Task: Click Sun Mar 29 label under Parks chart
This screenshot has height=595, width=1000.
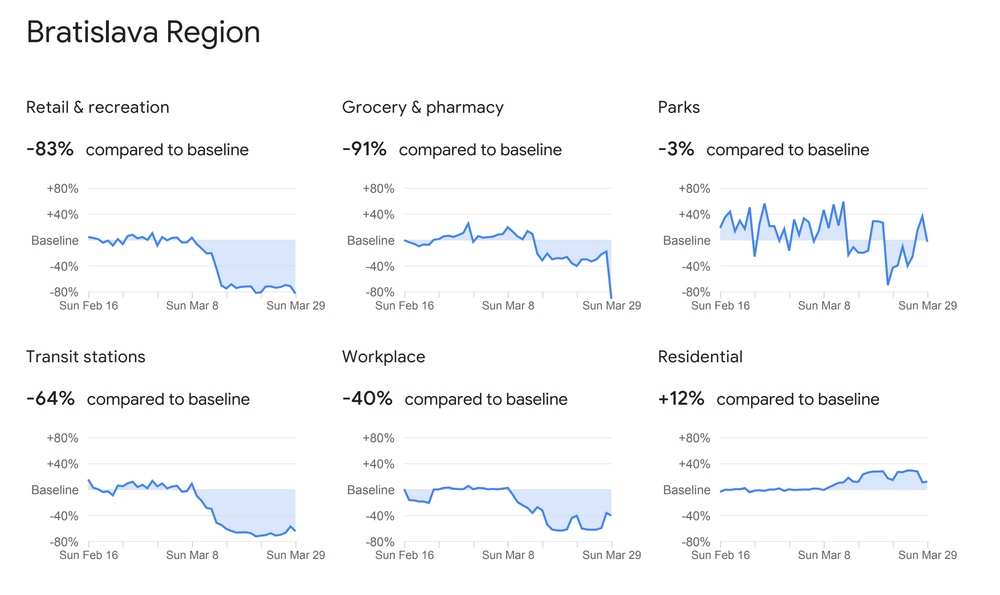Action: click(x=927, y=306)
